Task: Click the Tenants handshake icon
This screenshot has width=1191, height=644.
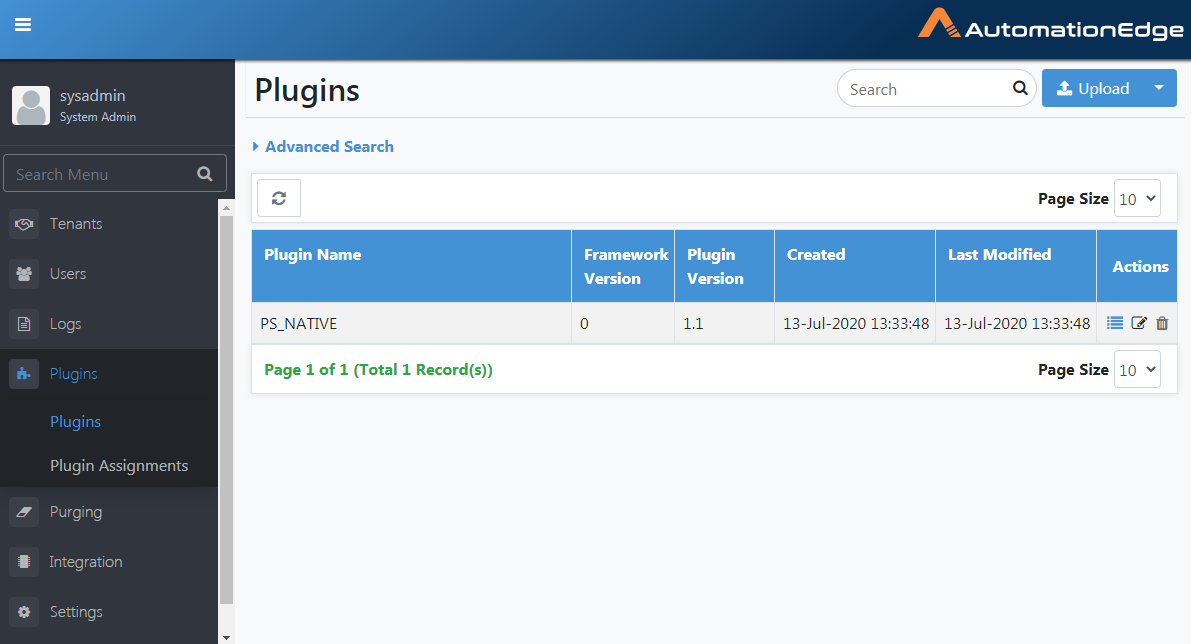Action: pyautogui.click(x=24, y=224)
